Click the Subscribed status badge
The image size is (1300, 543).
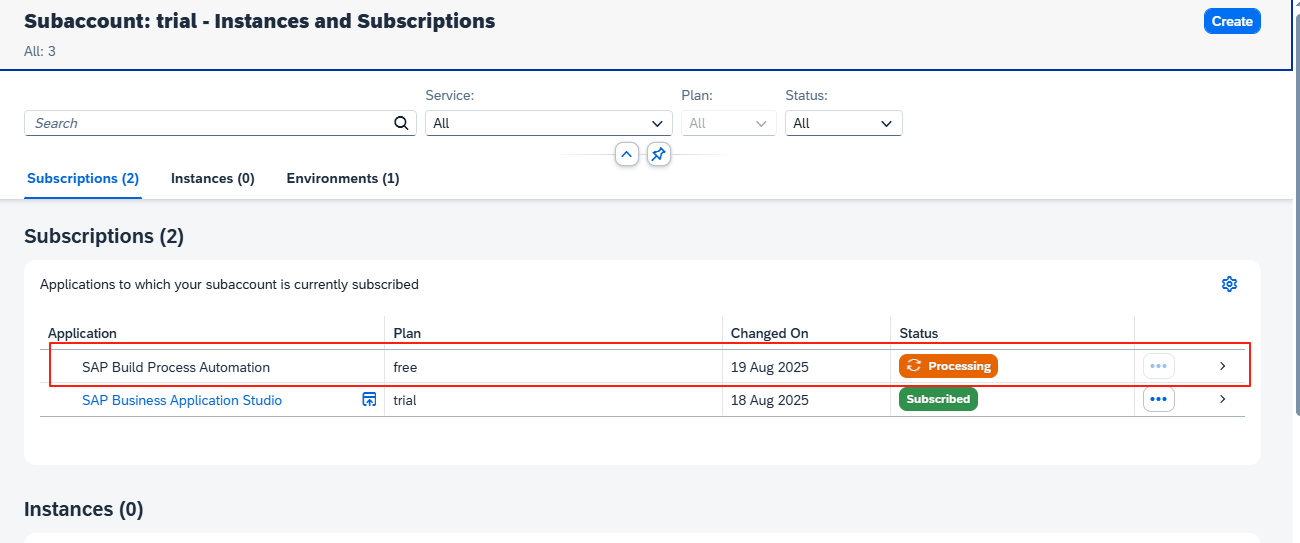[937, 399]
